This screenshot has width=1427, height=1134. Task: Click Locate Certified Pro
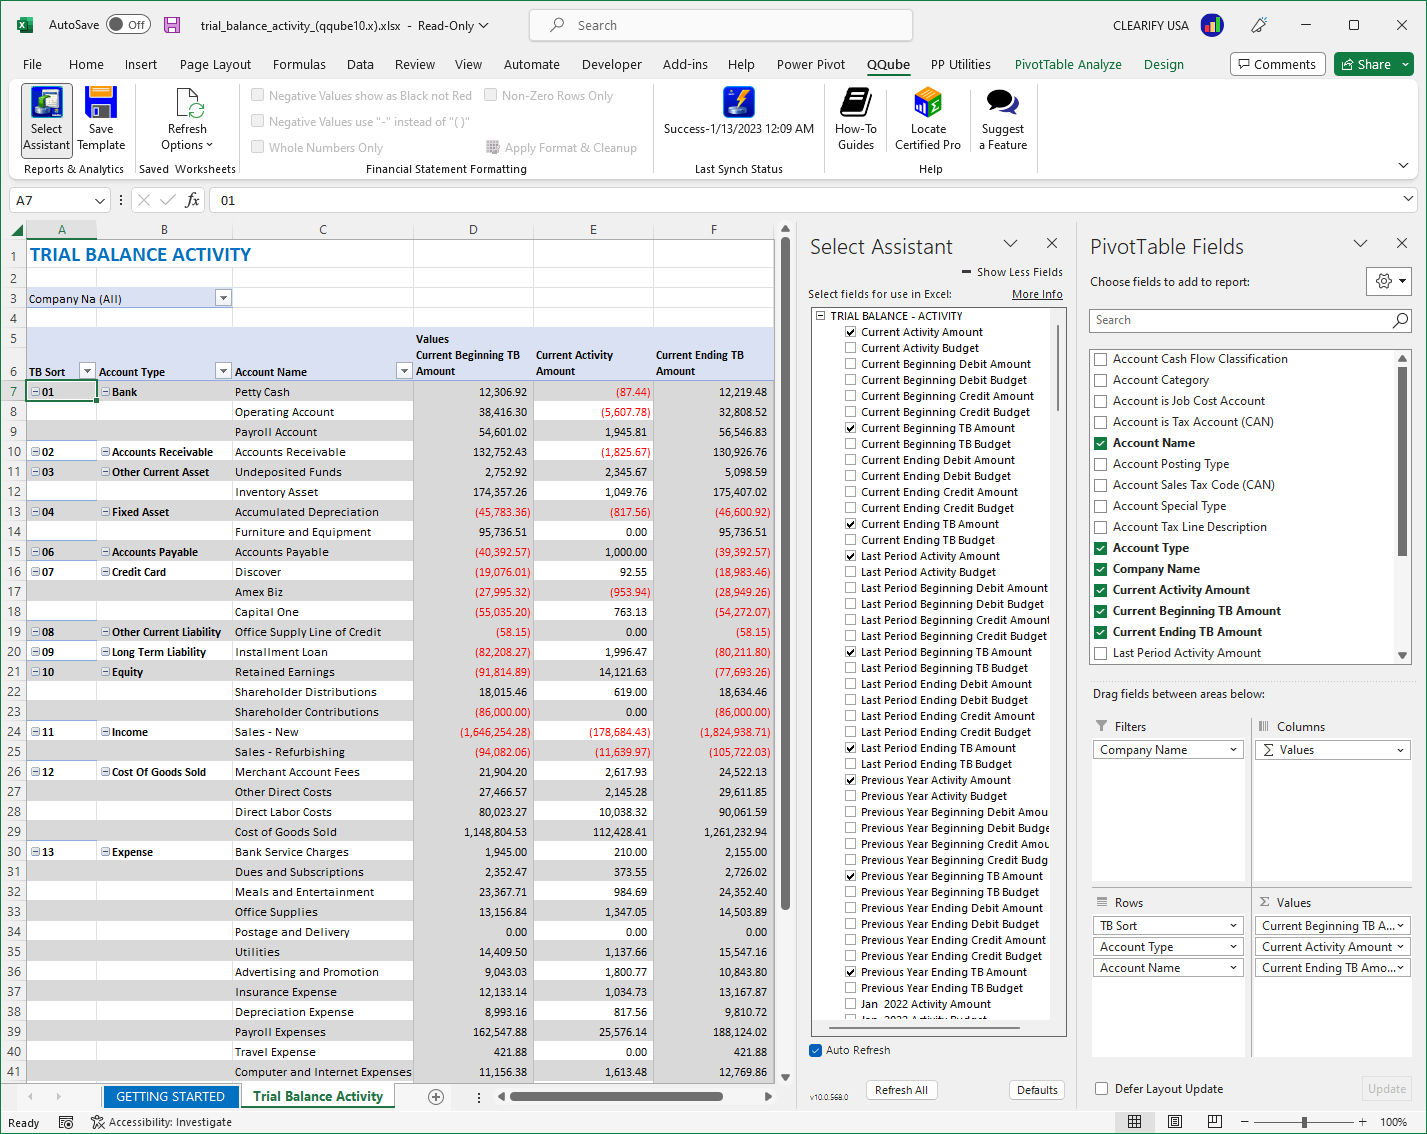[927, 118]
